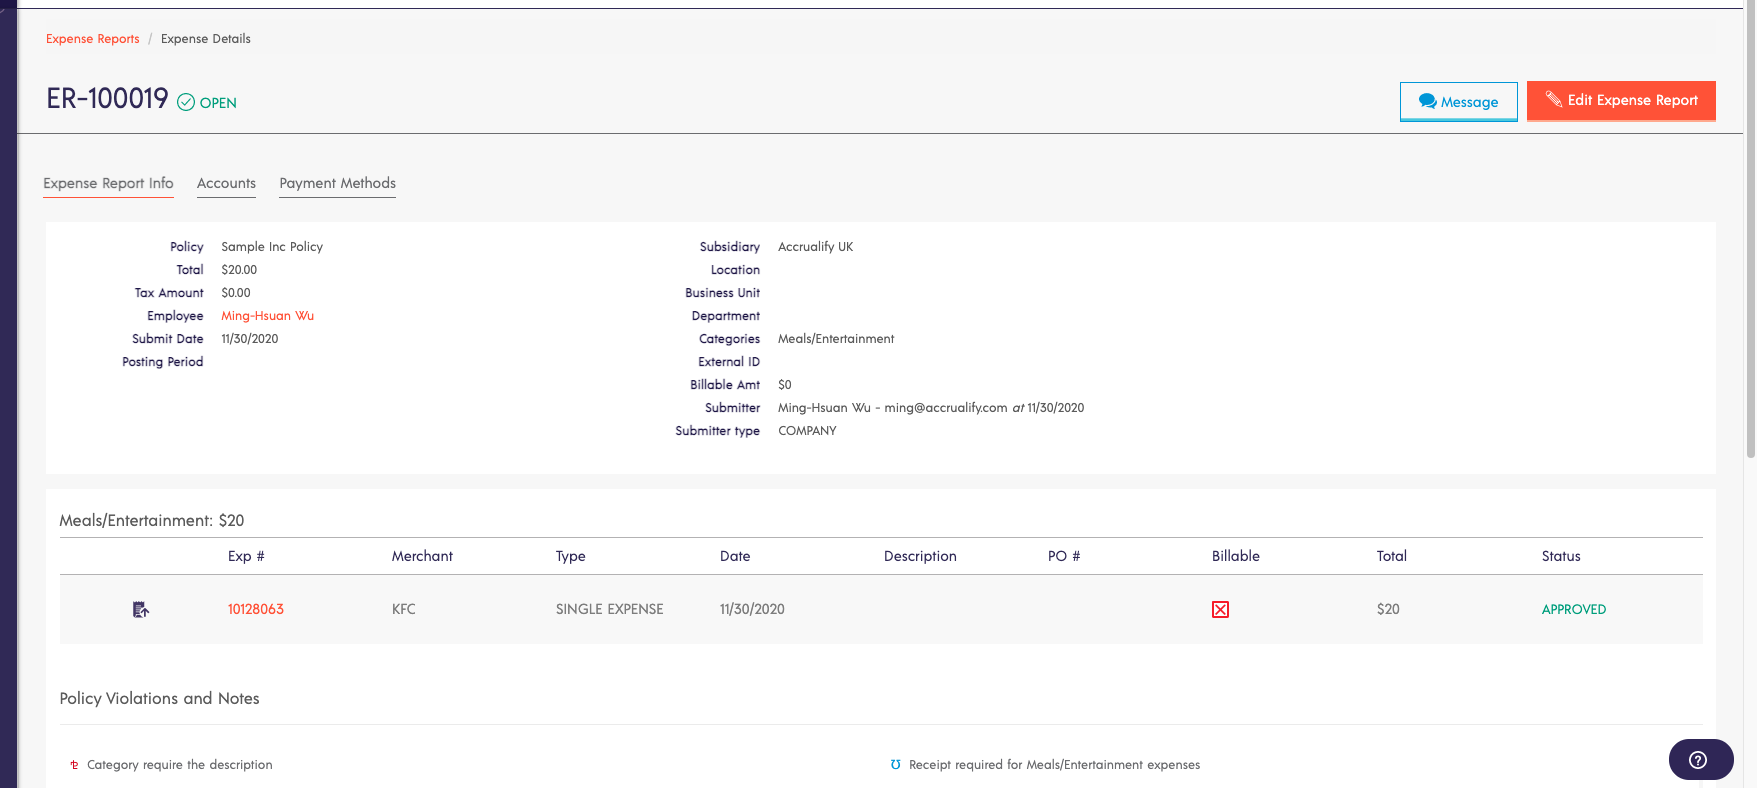This screenshot has width=1757, height=788.
Task: Go back to Expense Reports breadcrumb
Action: point(93,39)
